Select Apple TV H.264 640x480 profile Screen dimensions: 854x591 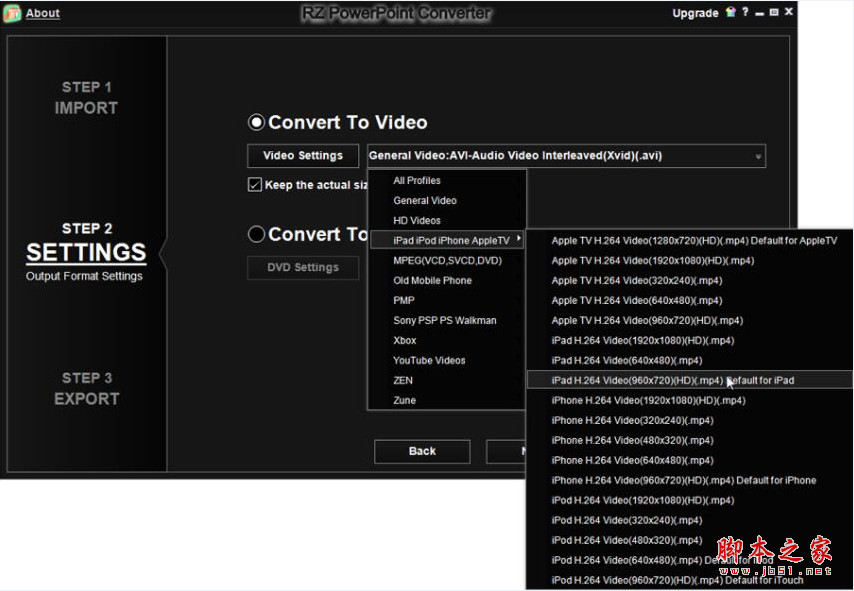click(690, 300)
